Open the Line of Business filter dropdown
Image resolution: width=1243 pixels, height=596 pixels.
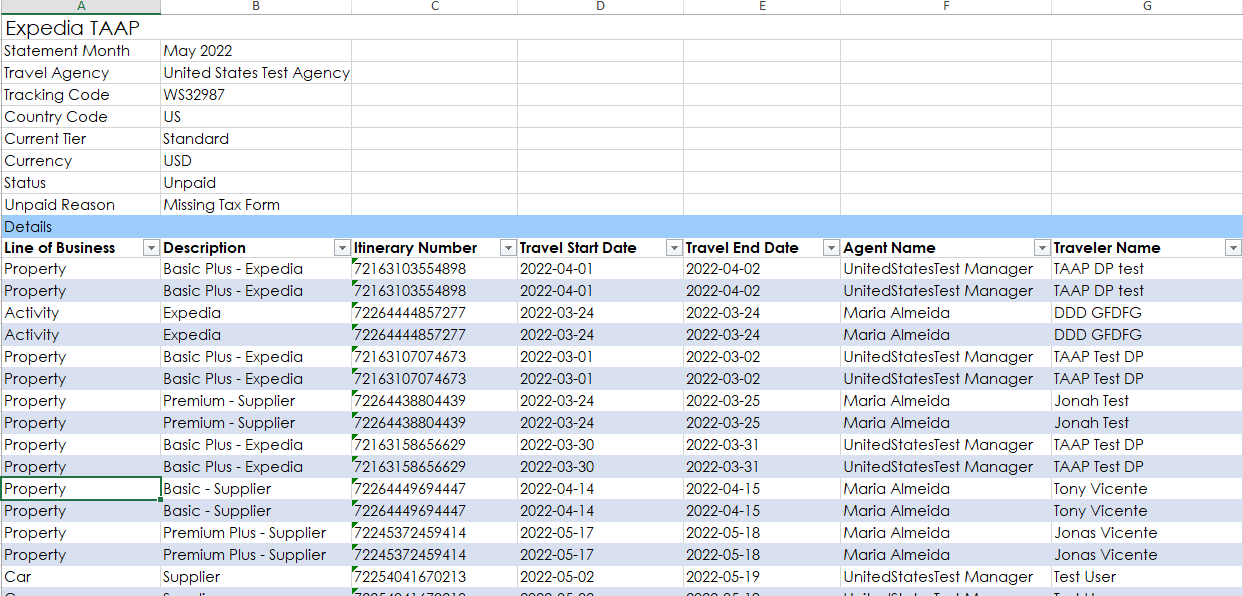pos(151,248)
